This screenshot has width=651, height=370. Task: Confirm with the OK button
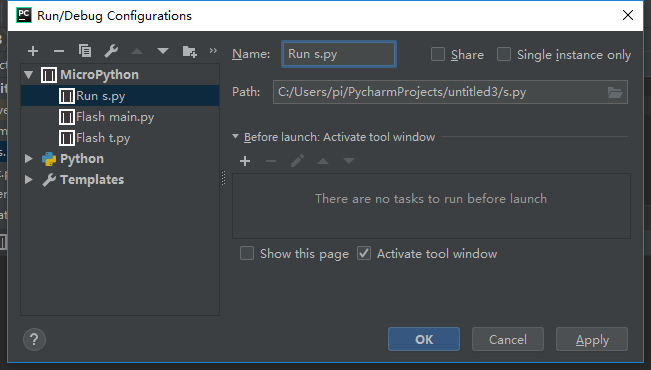(424, 339)
